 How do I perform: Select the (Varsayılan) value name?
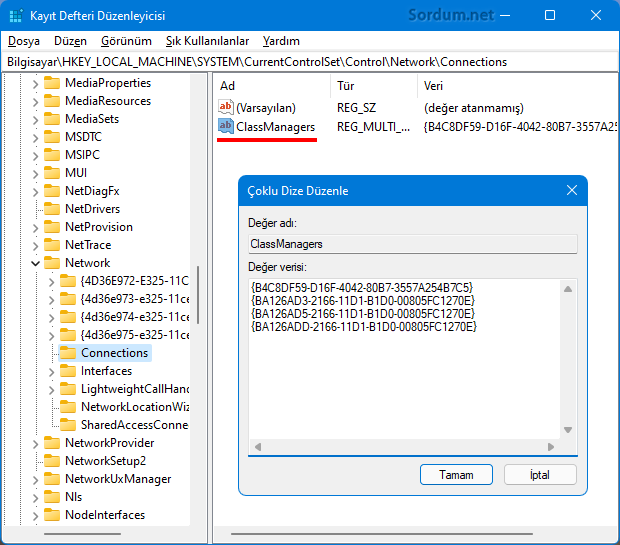click(x=266, y=108)
